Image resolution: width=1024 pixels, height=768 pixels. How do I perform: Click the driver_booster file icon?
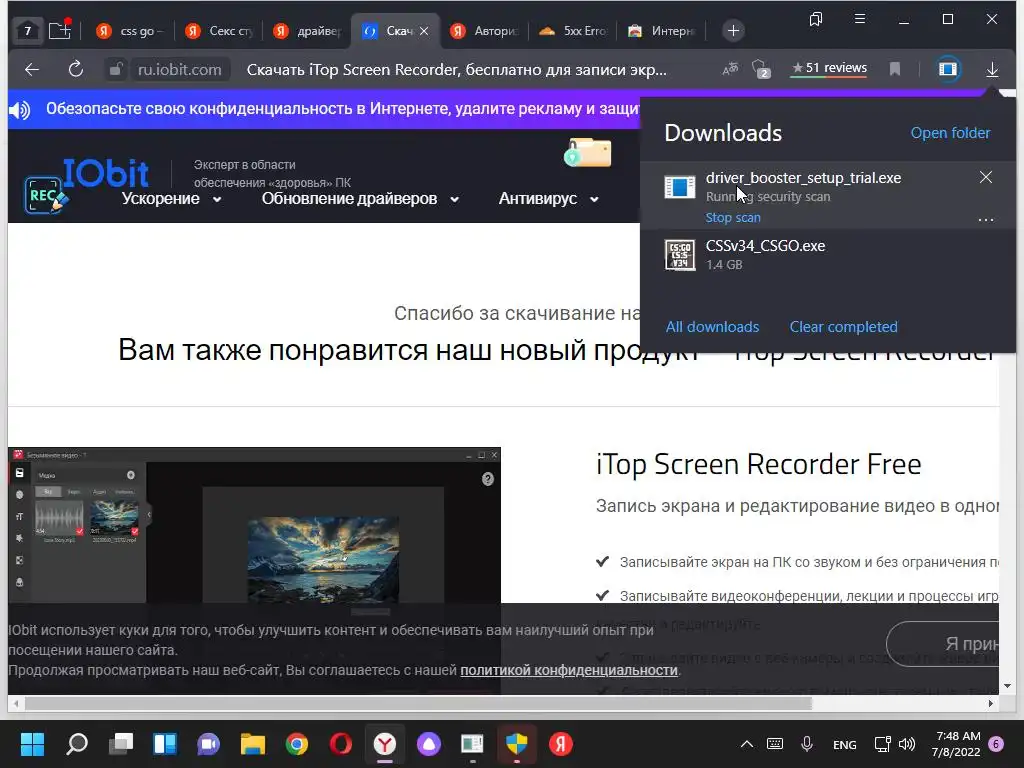[x=680, y=187]
